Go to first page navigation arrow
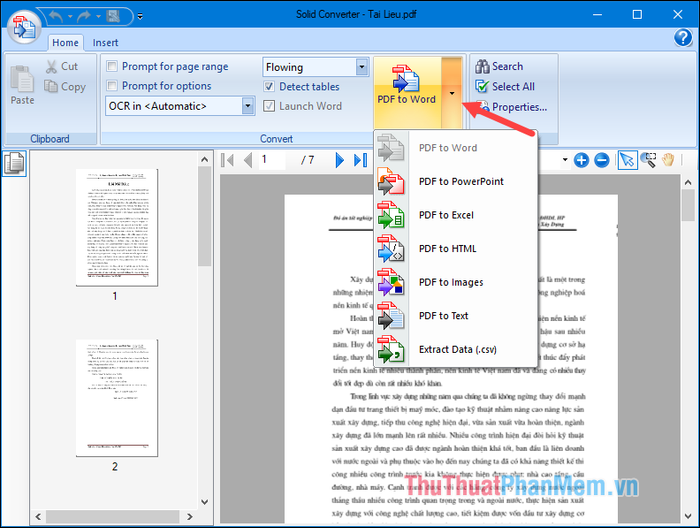This screenshot has height=528, width=700. (228, 160)
